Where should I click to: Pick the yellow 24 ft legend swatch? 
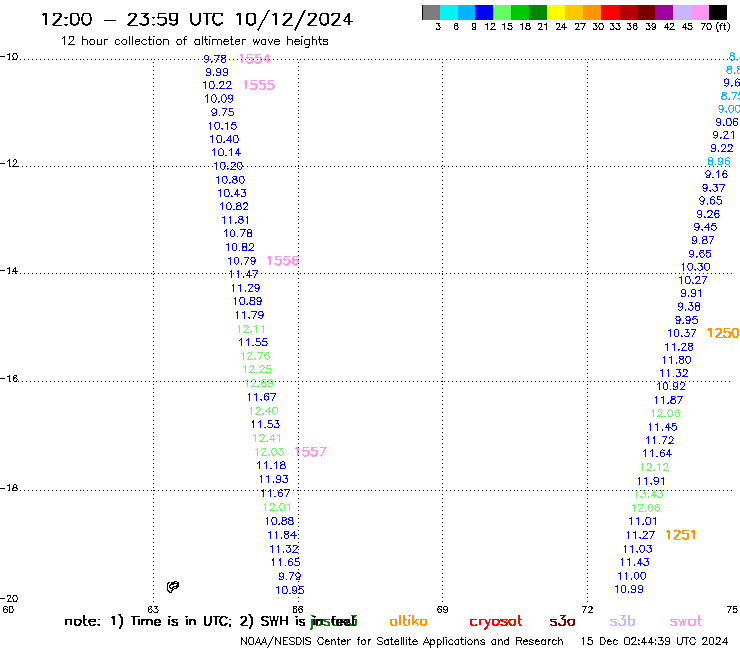[556, 12]
